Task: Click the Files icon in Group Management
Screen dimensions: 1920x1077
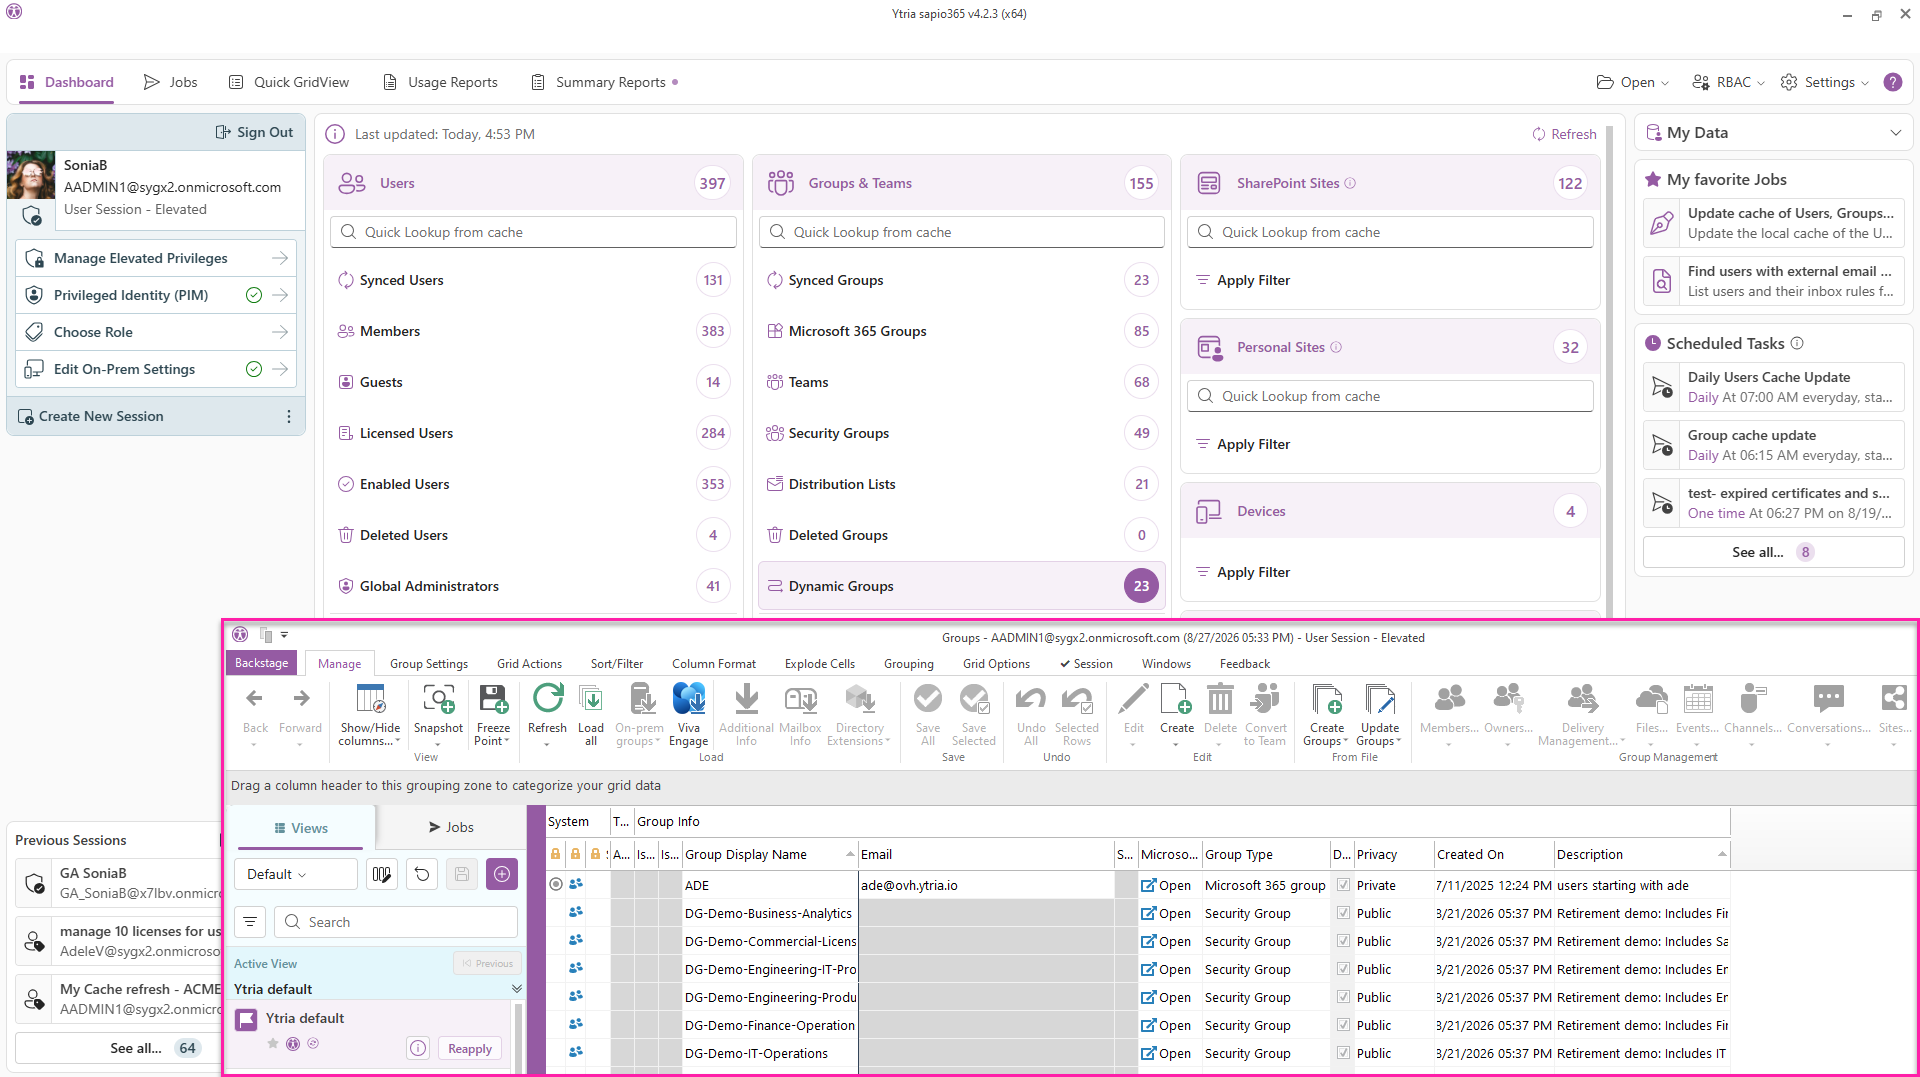Action: 1652,698
